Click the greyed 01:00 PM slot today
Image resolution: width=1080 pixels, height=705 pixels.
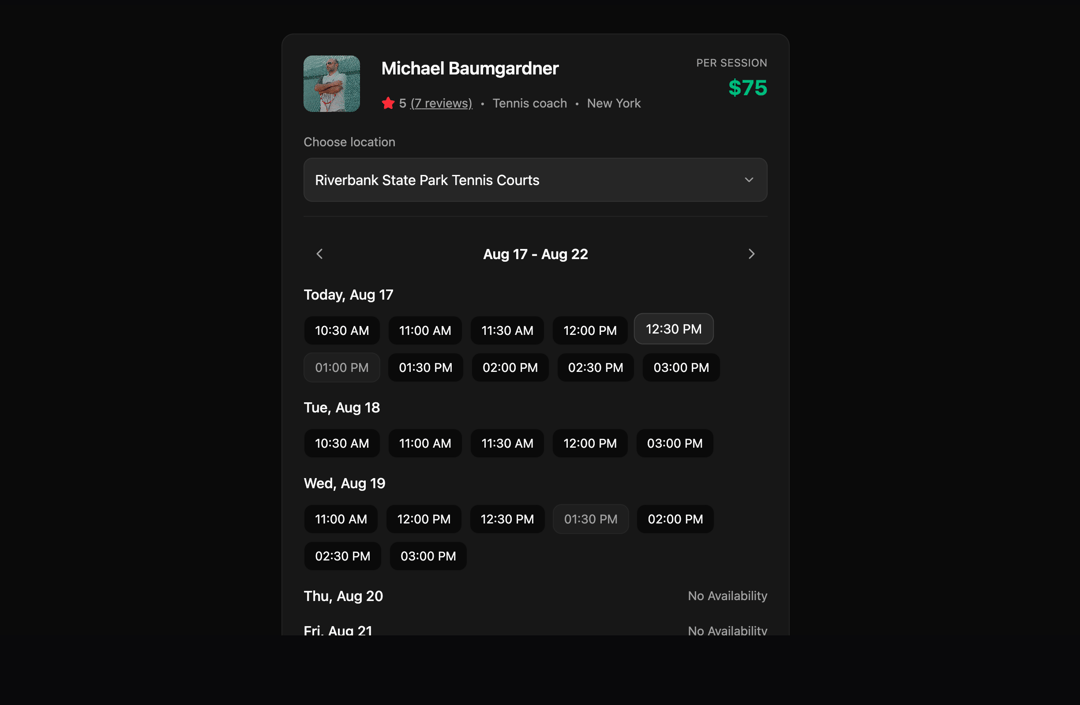coord(342,368)
